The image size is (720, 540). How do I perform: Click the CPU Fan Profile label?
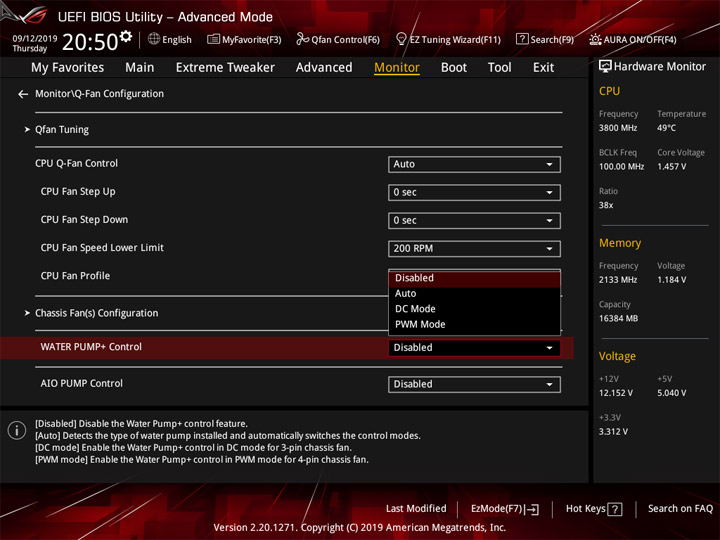[75, 276]
